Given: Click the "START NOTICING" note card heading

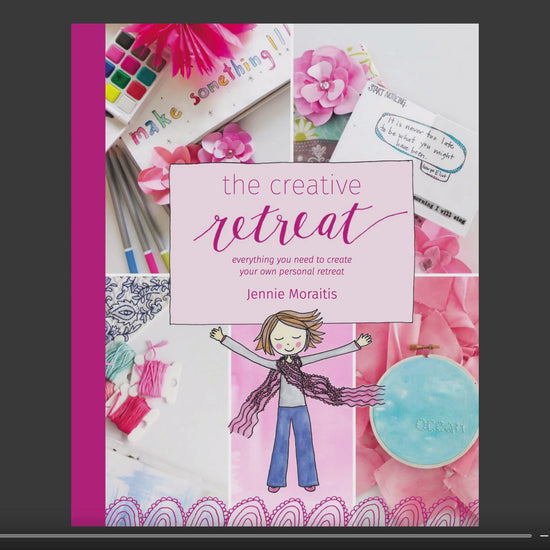Looking at the screenshot, I should (387, 95).
